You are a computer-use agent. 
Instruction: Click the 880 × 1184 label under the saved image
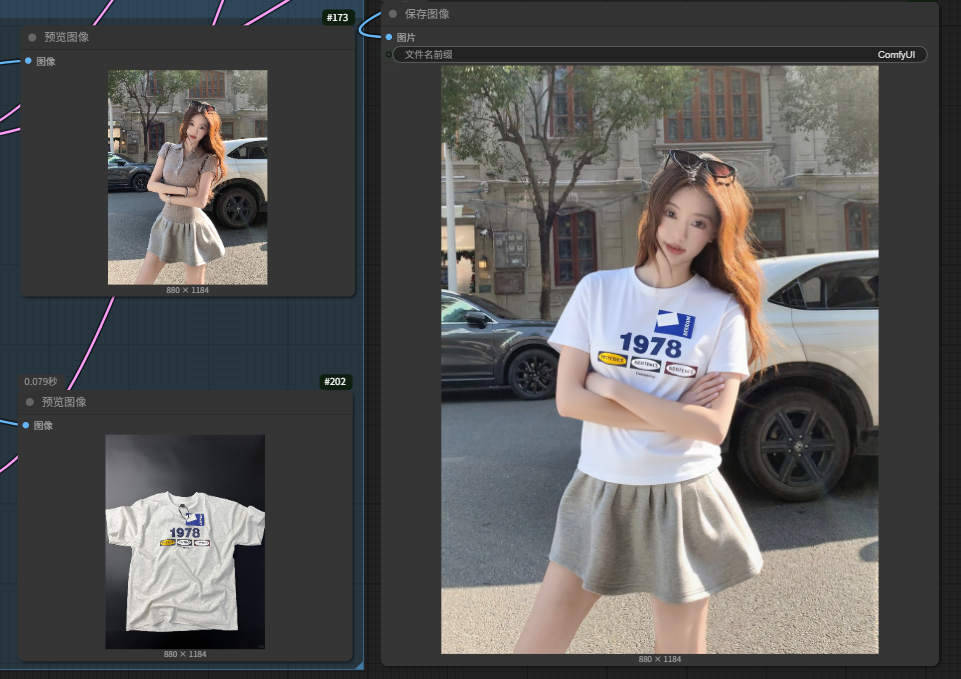pos(659,659)
